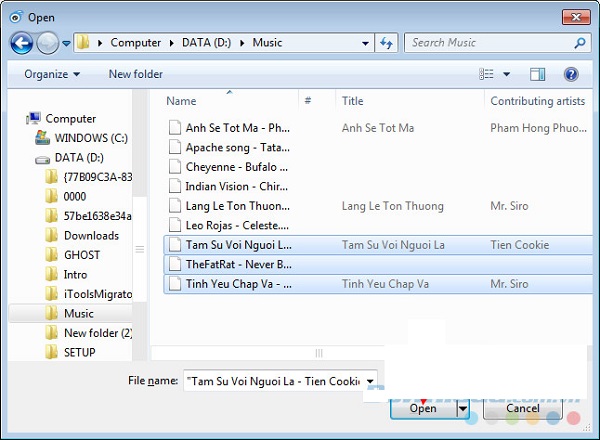Open the Downloads folder in the tree
600x440 pixels.
[82, 235]
